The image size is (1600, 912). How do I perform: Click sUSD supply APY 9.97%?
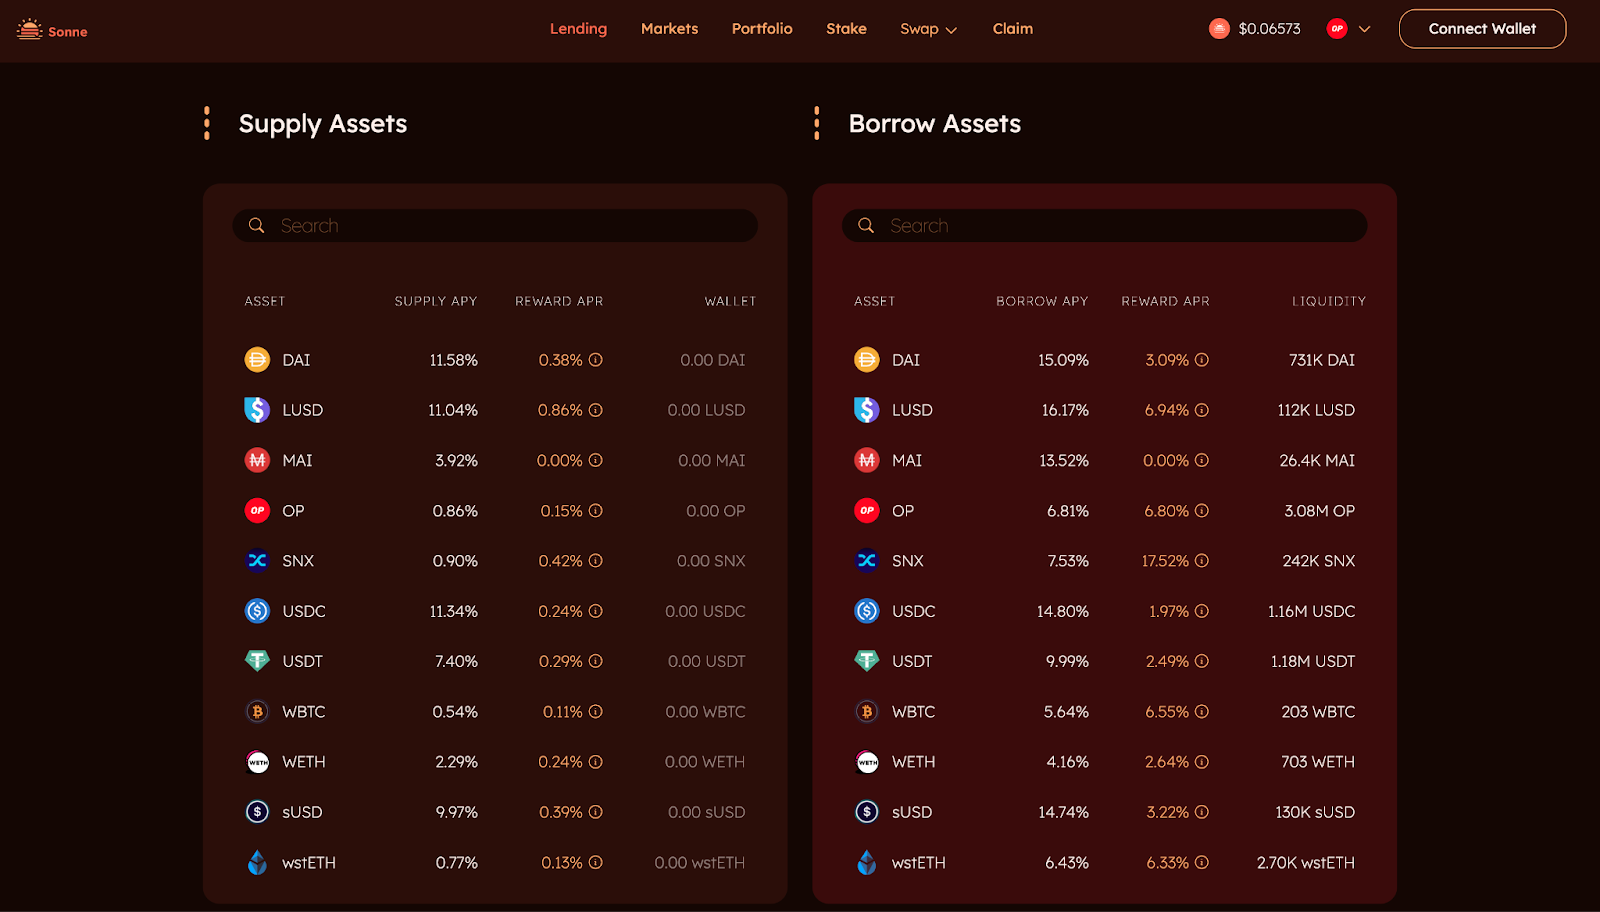457,812
